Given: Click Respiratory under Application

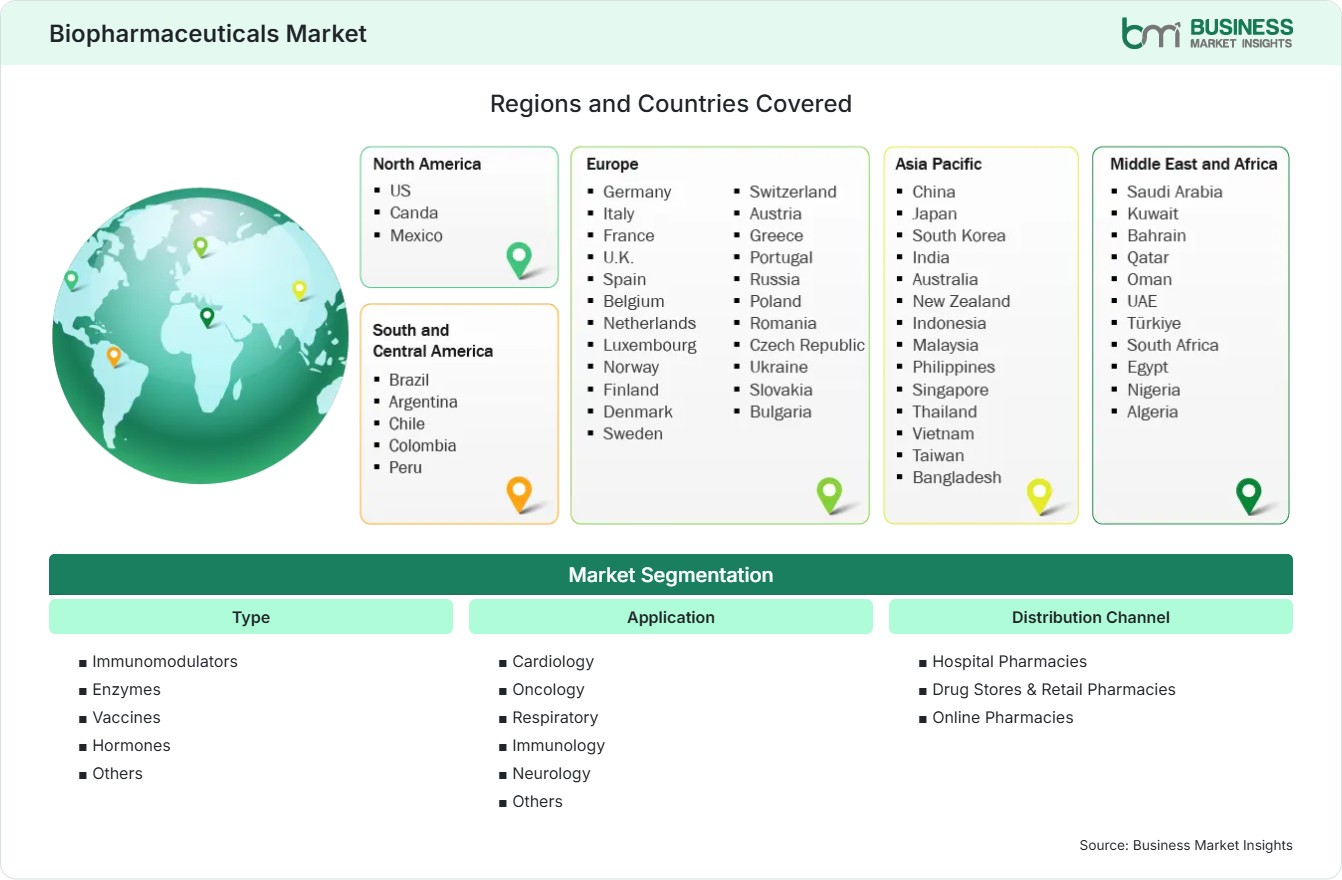Looking at the screenshot, I should [x=555, y=718].
